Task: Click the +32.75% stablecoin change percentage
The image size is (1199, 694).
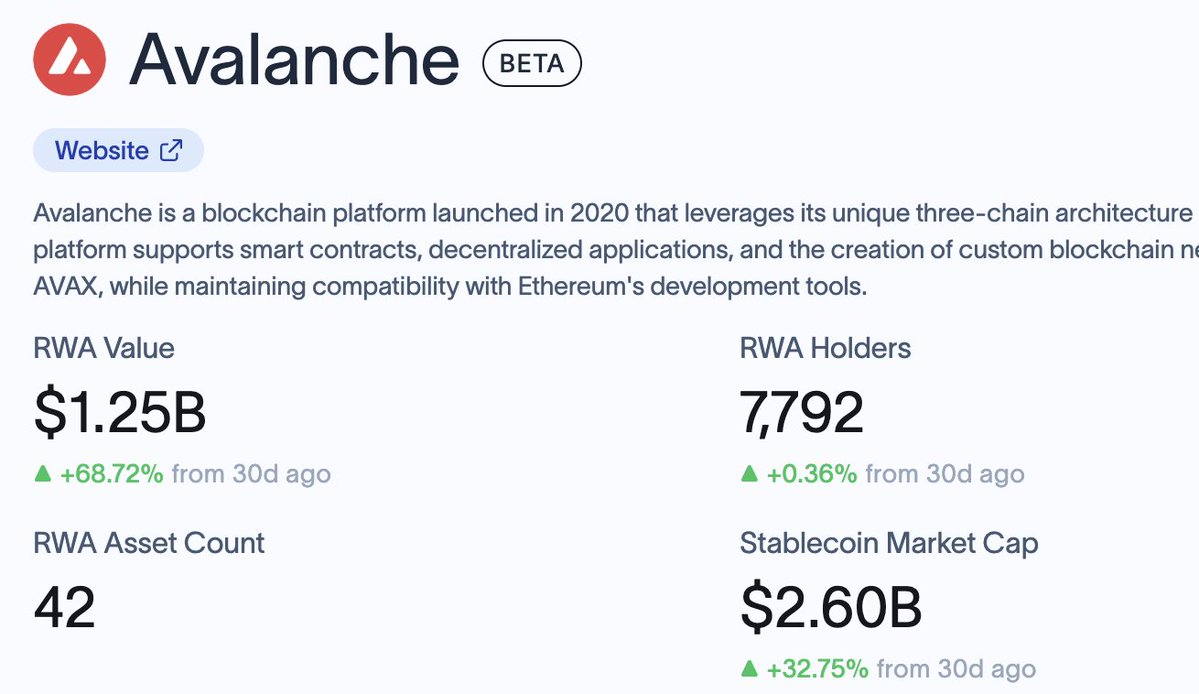Action: [817, 668]
